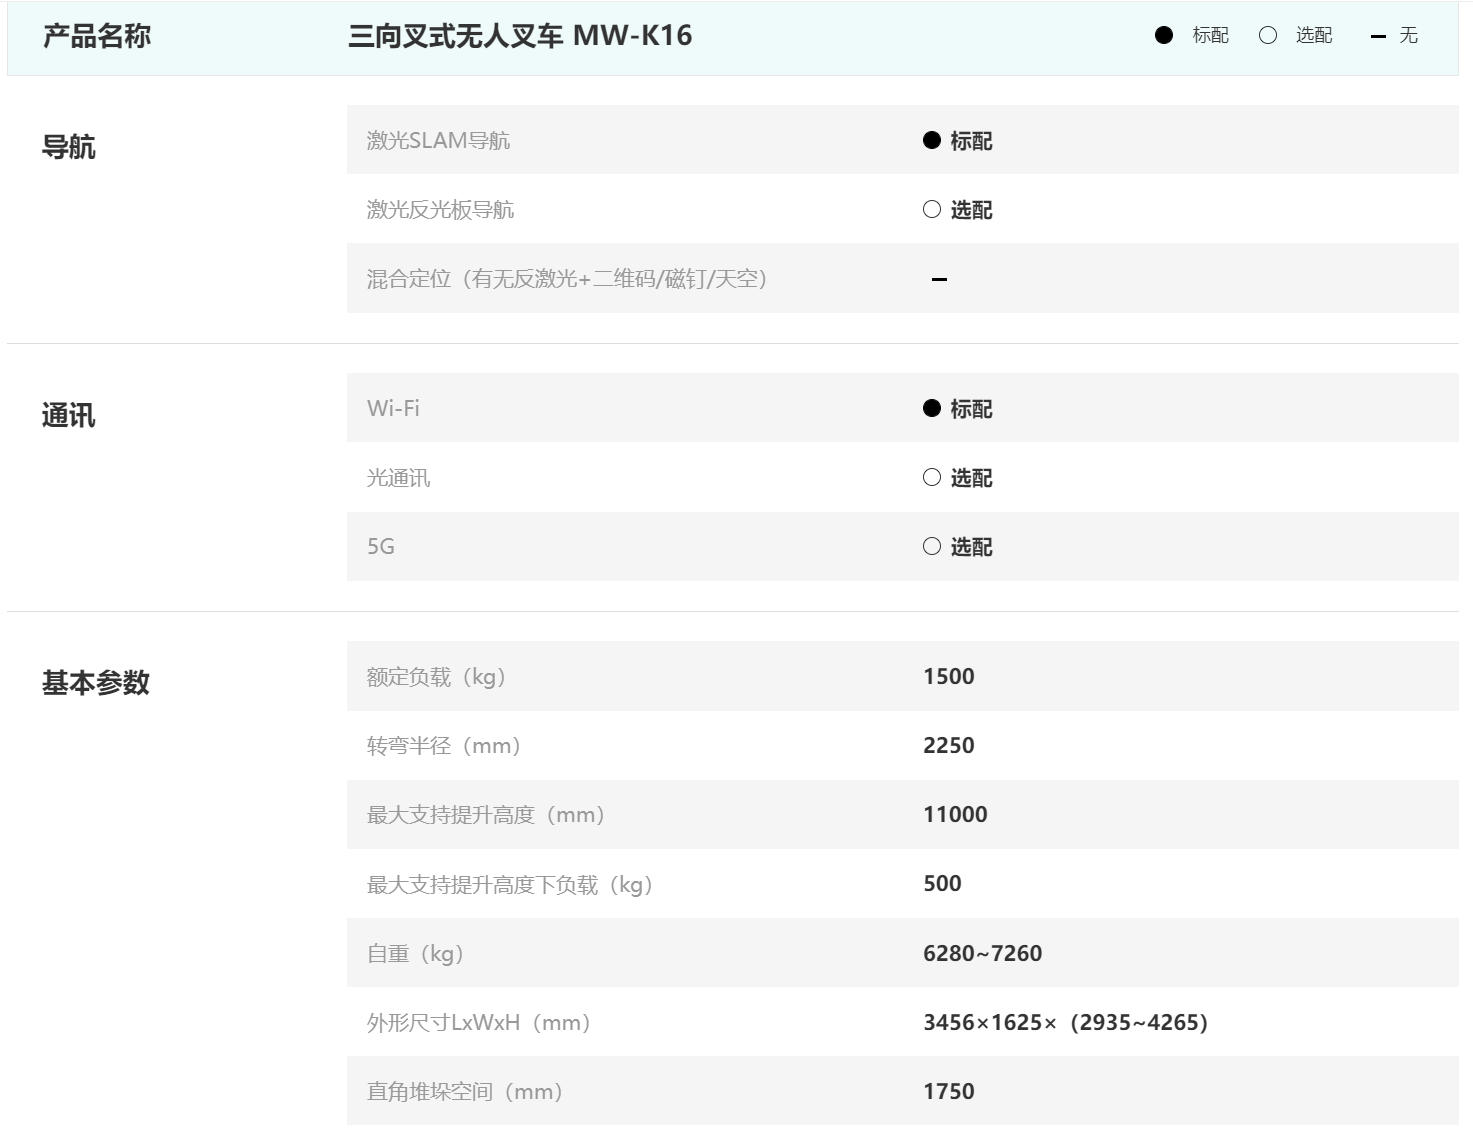
Task: Click the 通讯 section heading
Action: (68, 415)
